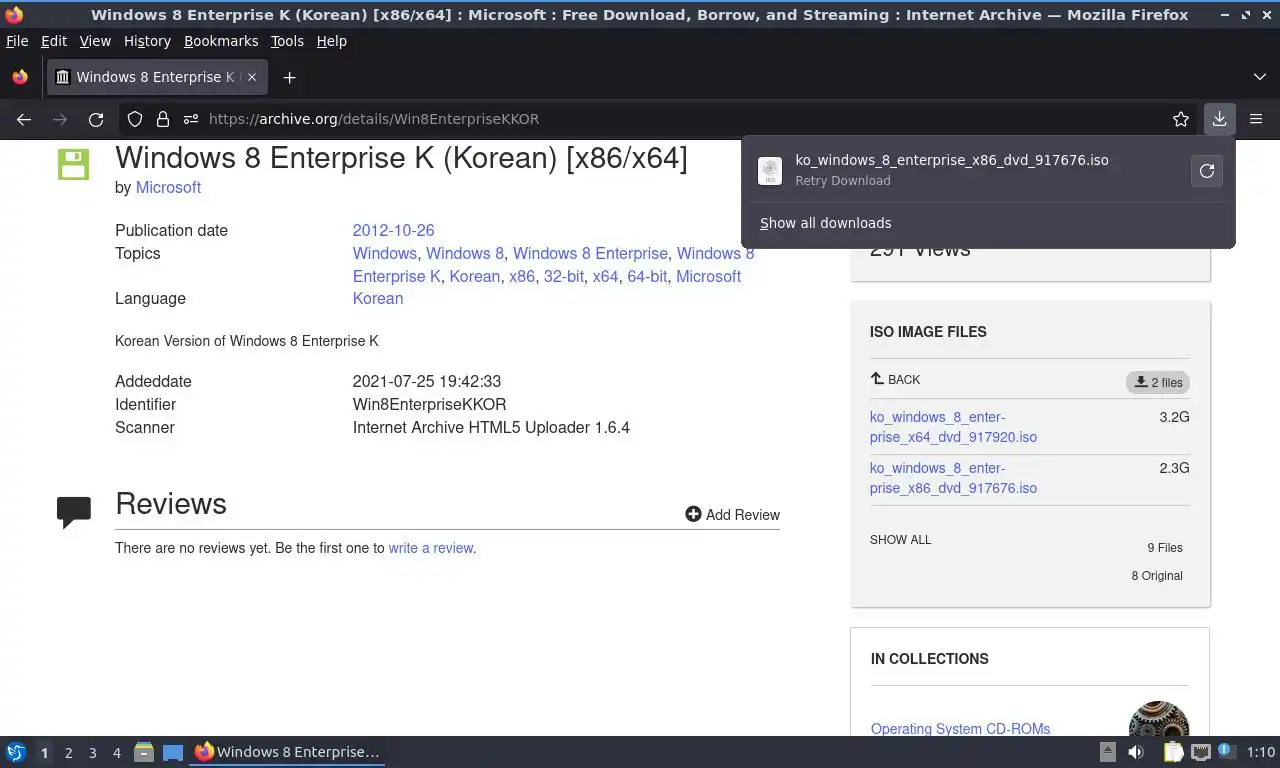Image resolution: width=1280 pixels, height=768 pixels.
Task: Open Firefox View pinned icon
Action: 20,77
